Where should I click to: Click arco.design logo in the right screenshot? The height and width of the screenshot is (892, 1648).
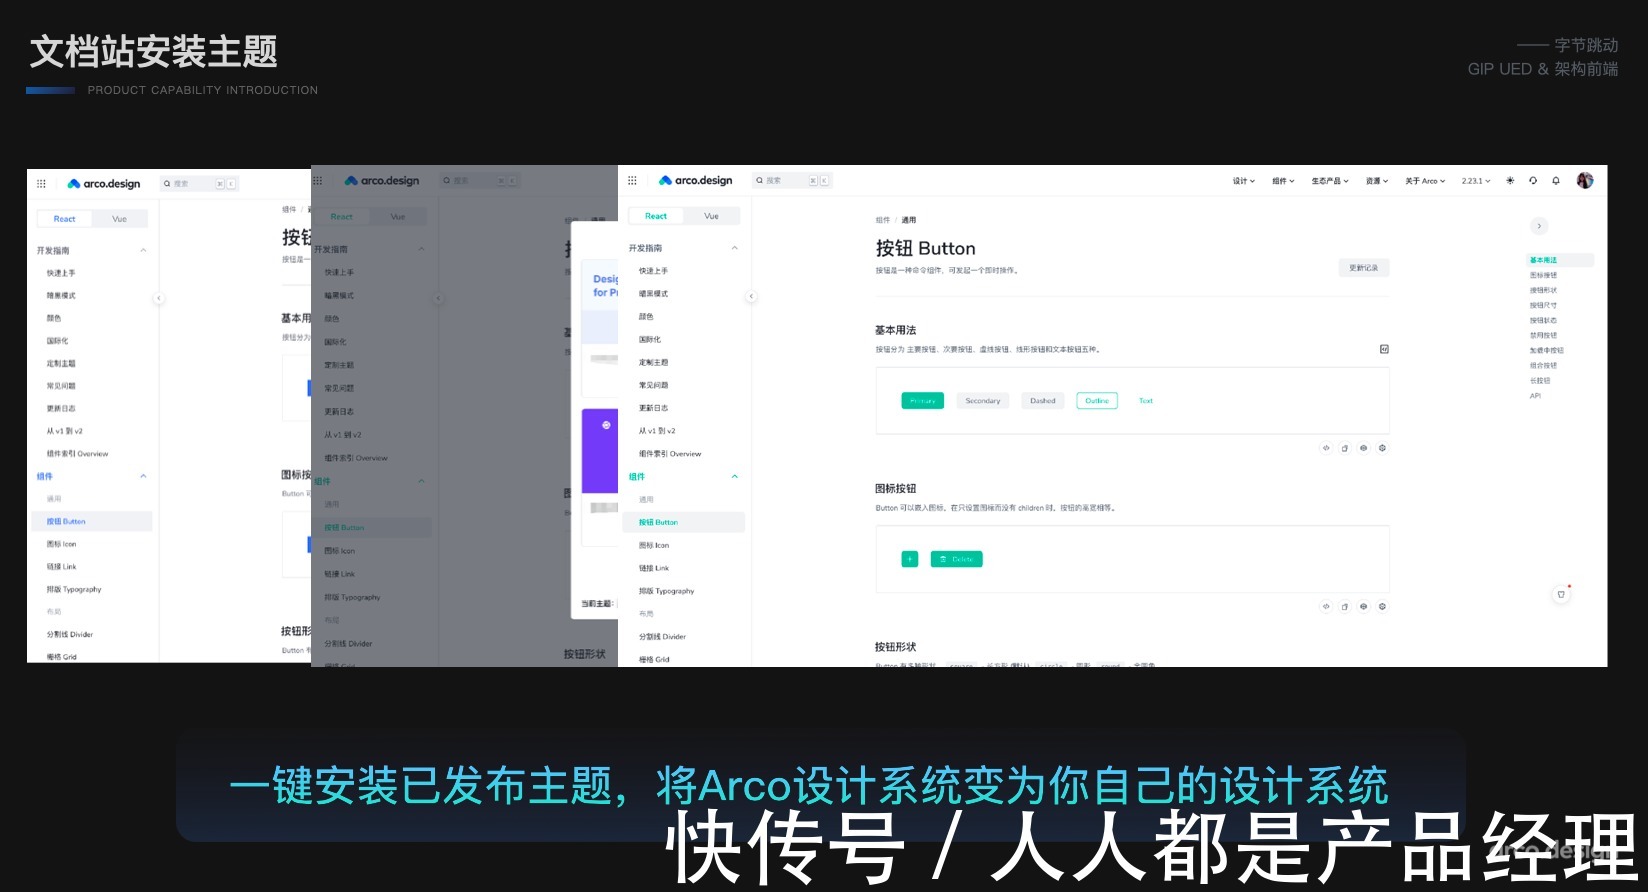coord(696,181)
